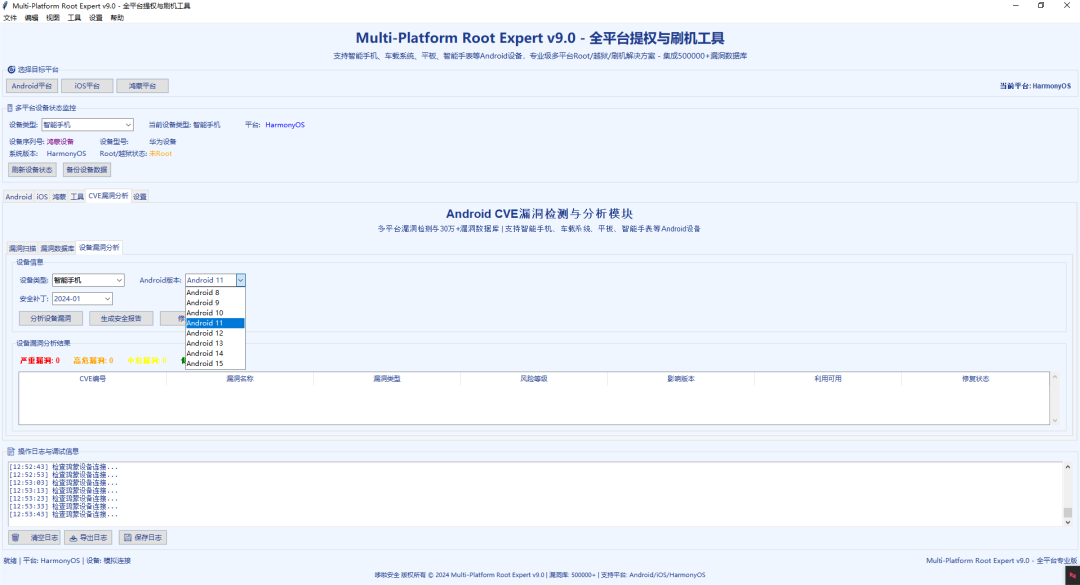Click the 严重漏洞: 0 counter
This screenshot has width=1080, height=585.
click(40, 360)
